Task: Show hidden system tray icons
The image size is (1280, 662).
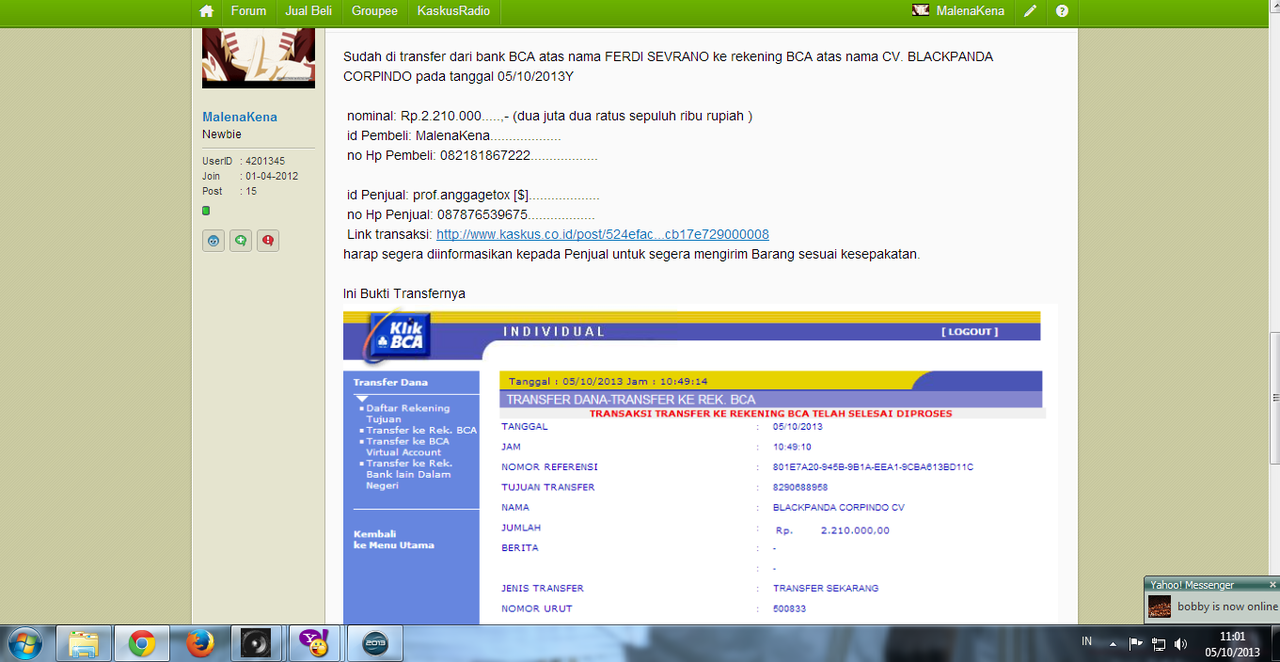Action: [x=1113, y=643]
